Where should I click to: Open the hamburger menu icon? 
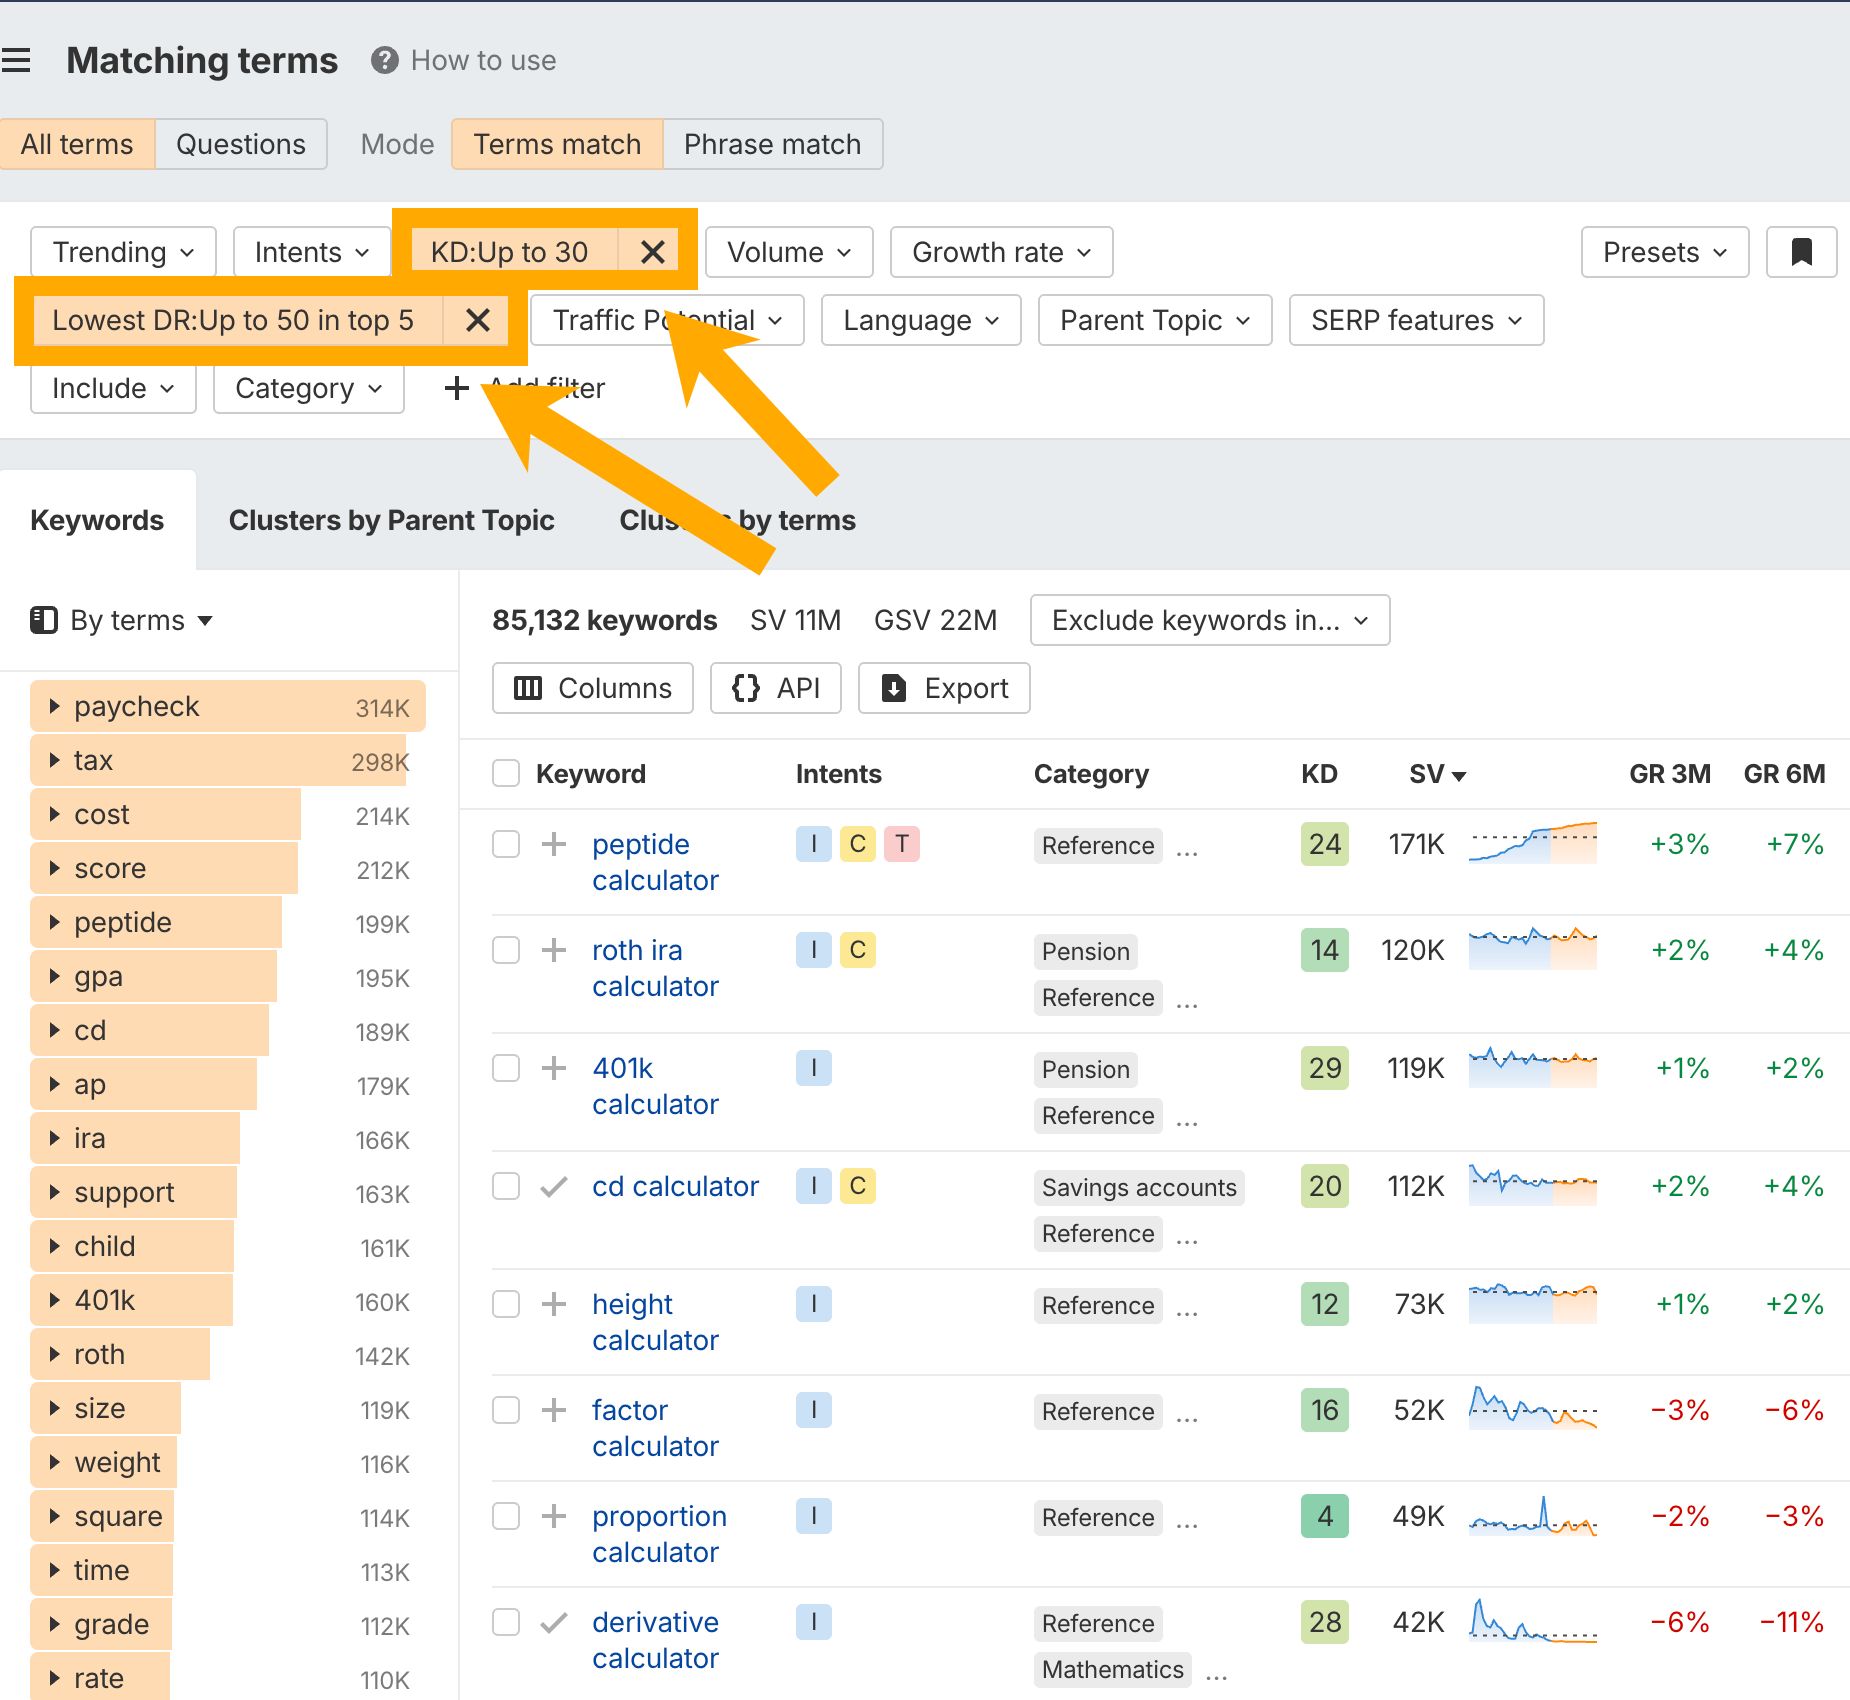(x=16, y=61)
